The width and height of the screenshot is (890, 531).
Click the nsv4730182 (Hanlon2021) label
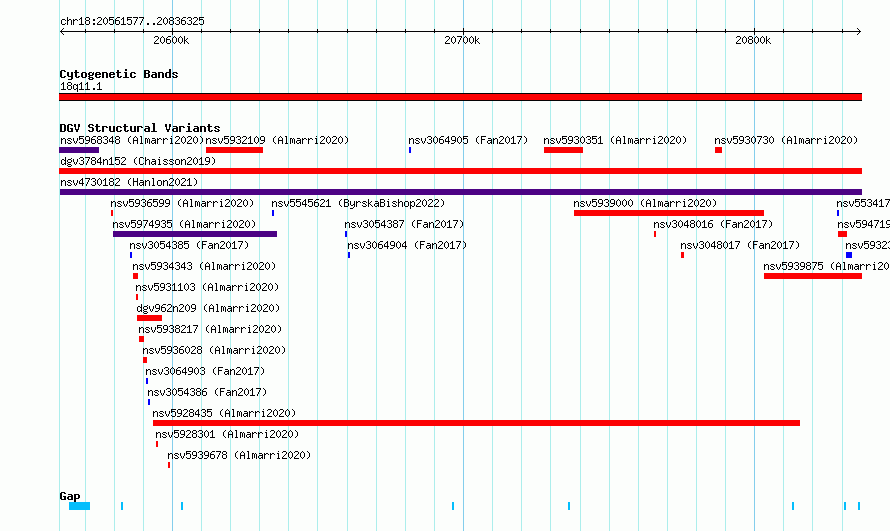(129, 182)
